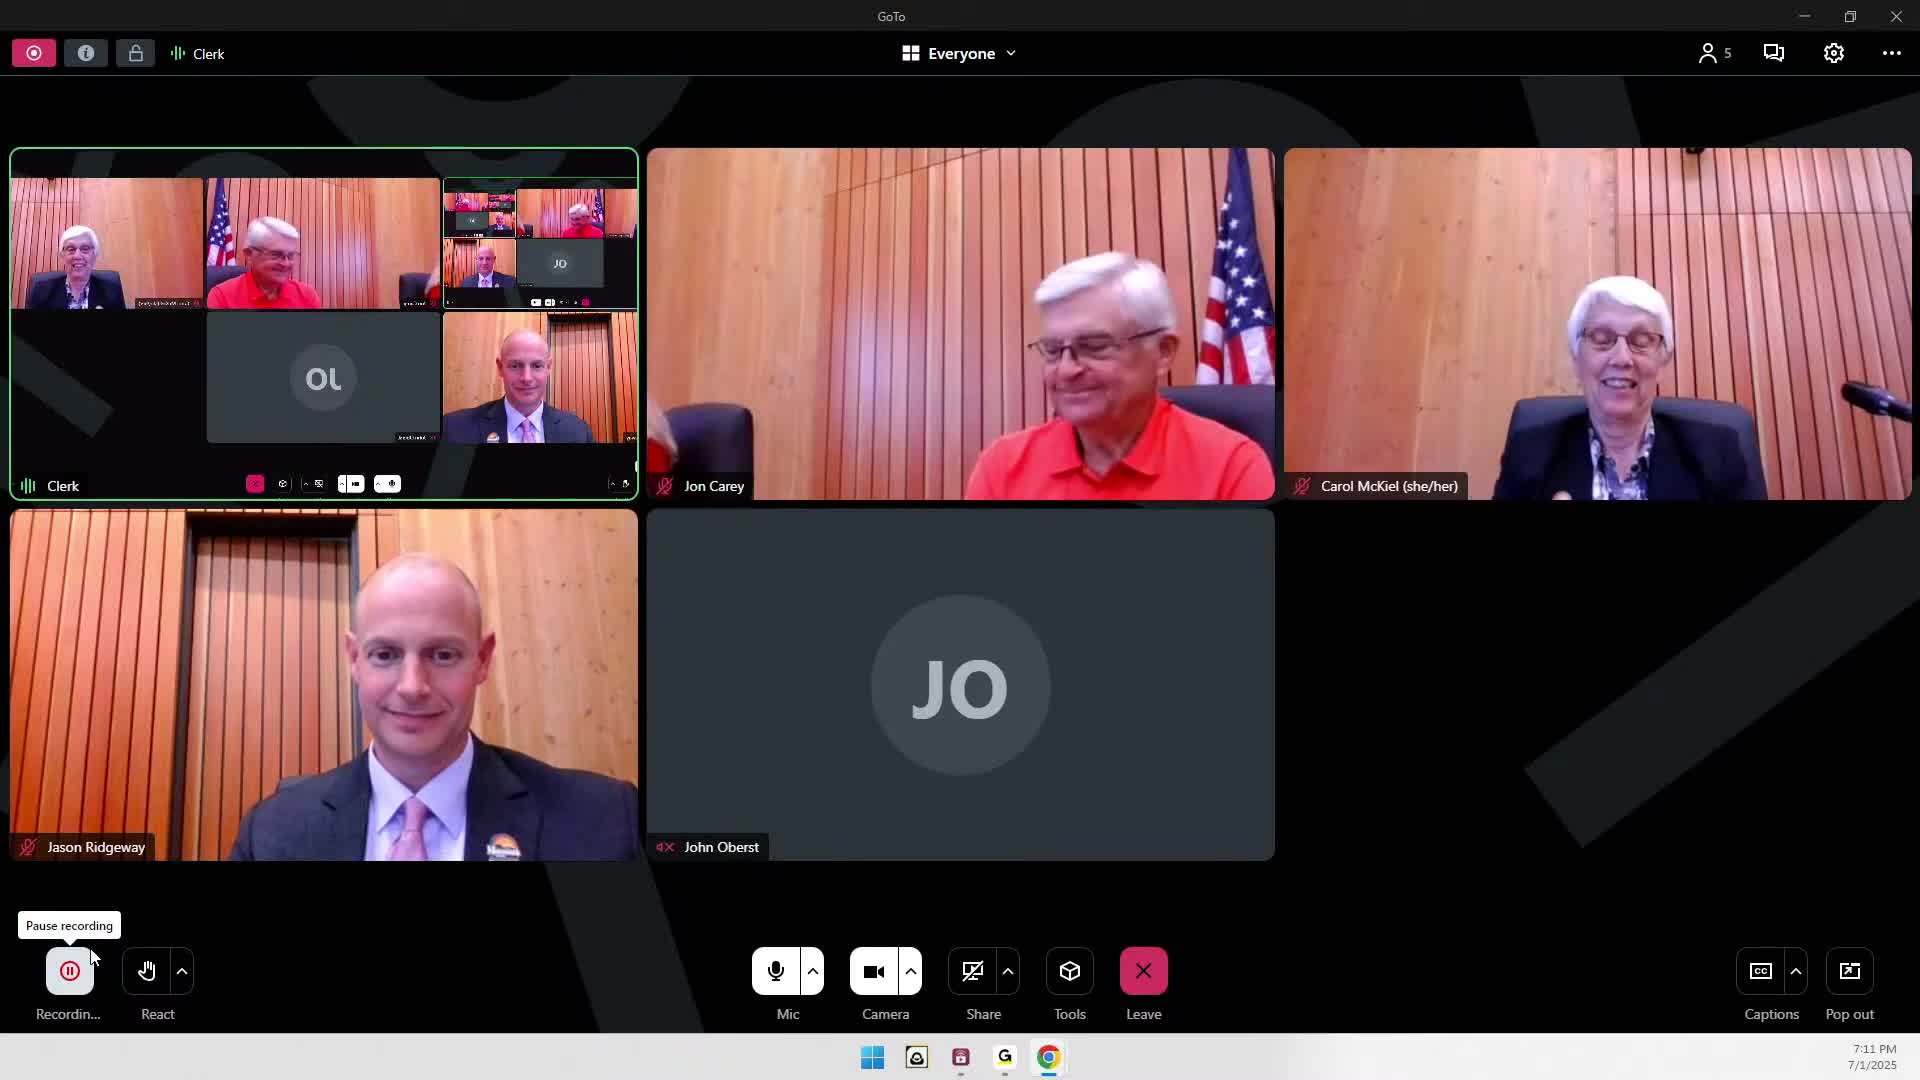
Task: Click the Share screen button
Action: click(972, 971)
